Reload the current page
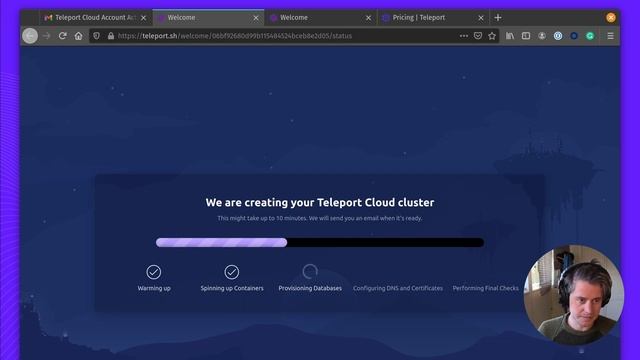This screenshot has width=640, height=360. coord(62,36)
